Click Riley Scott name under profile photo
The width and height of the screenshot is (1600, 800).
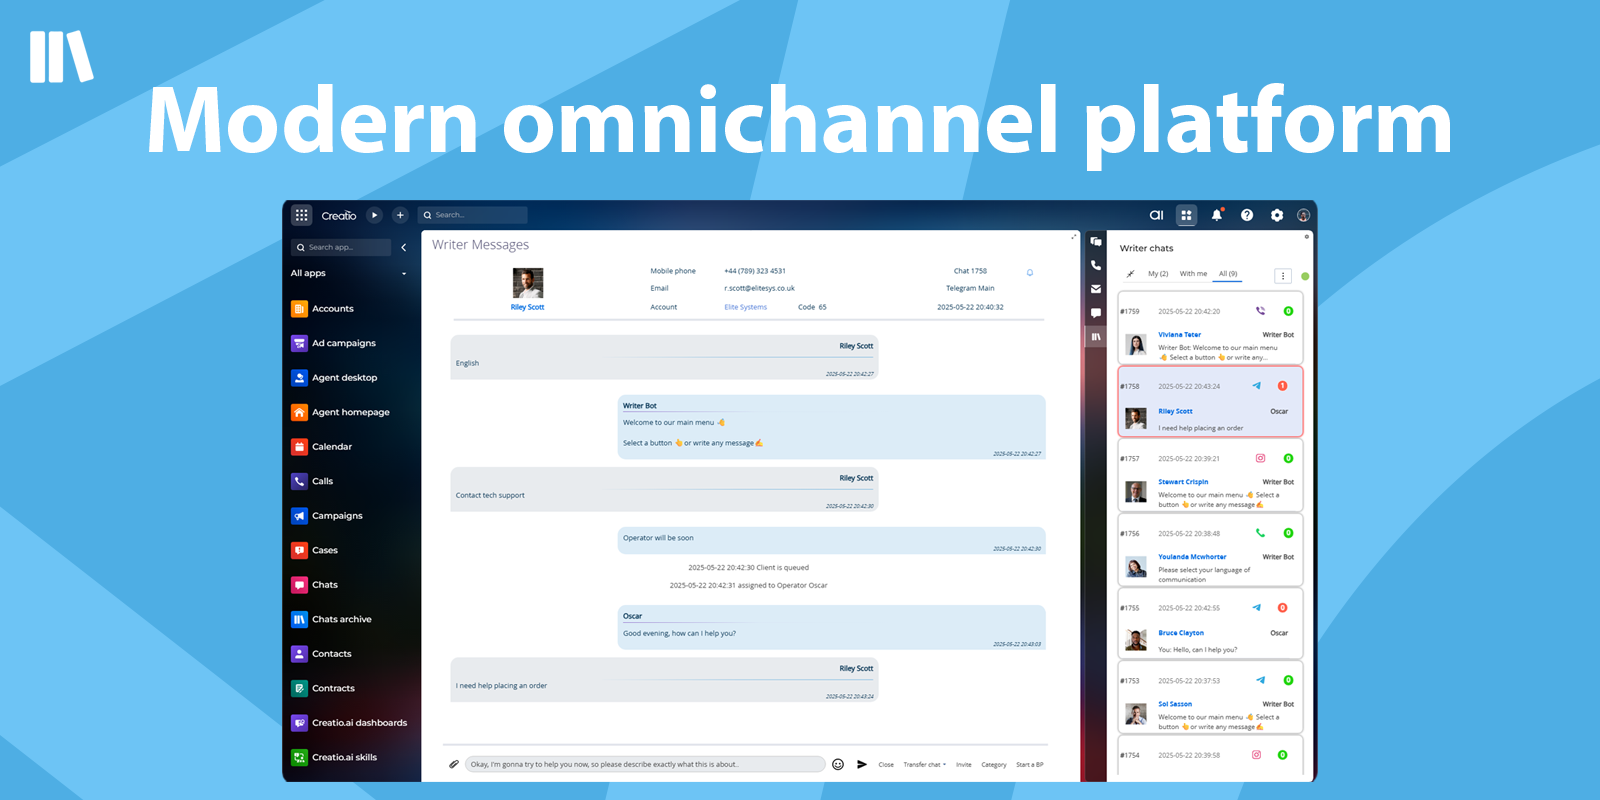click(x=527, y=307)
